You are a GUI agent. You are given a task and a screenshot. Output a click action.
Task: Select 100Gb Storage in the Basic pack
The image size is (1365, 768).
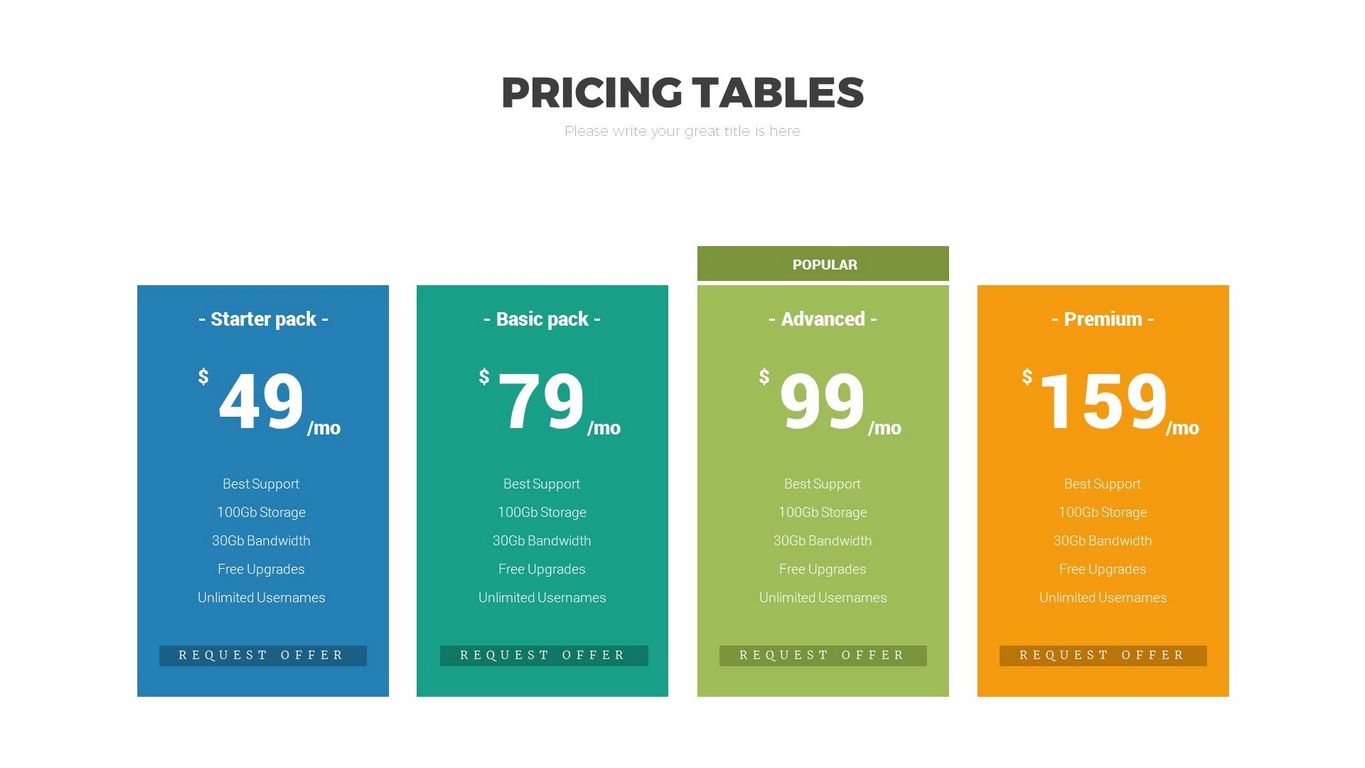[542, 512]
